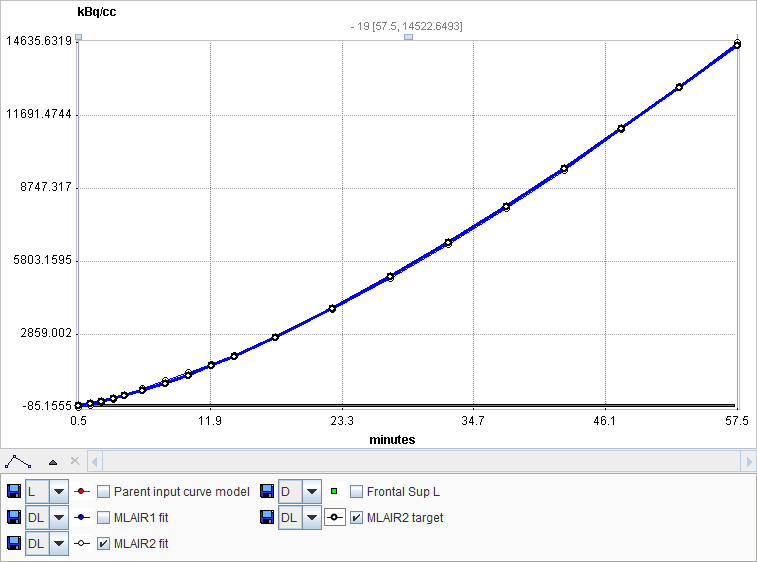
Task: Click the 'MLAIR2 target' label
Action: pyautogui.click(x=405, y=518)
